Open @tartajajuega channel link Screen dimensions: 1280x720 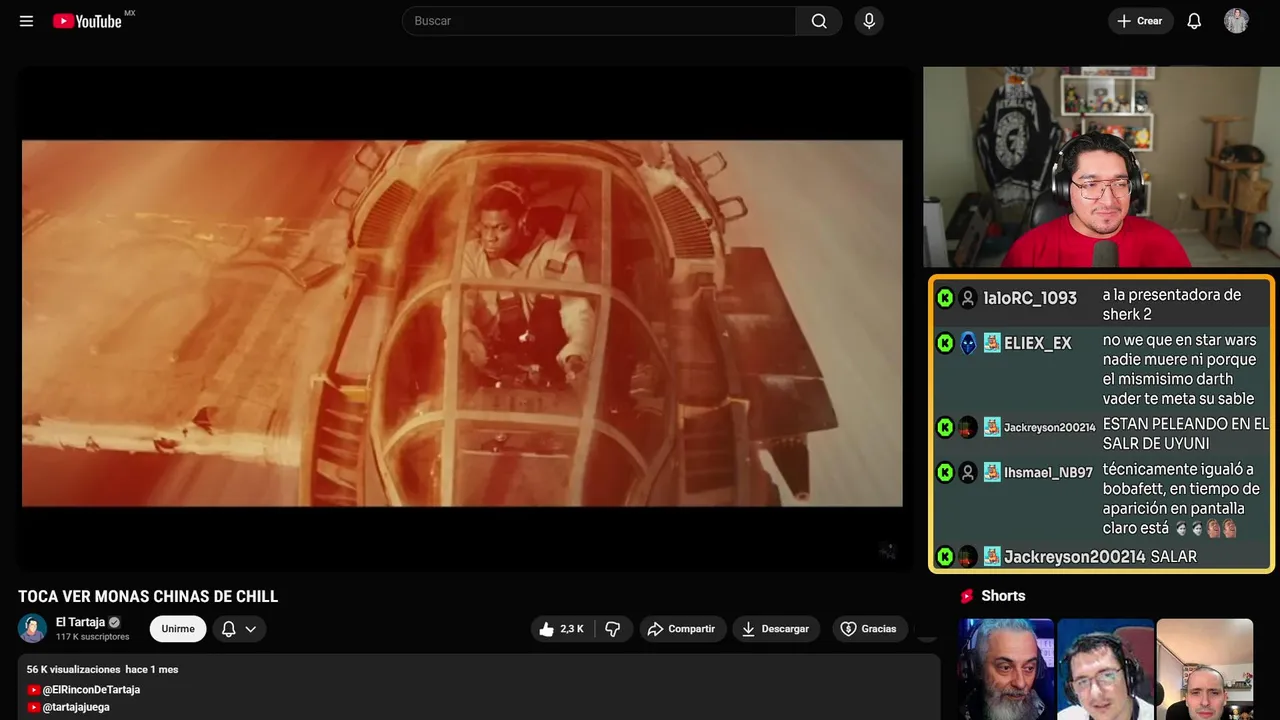[76, 707]
